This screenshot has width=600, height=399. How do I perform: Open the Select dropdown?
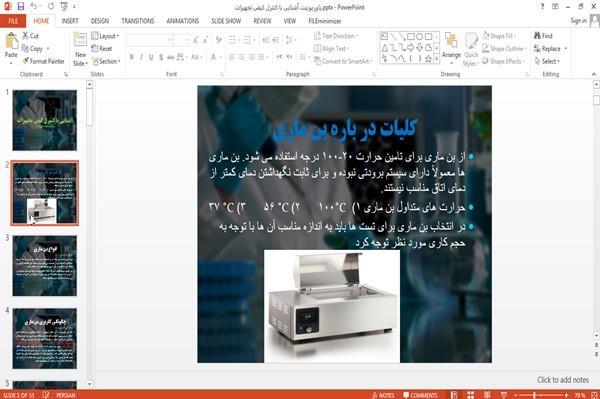(x=547, y=61)
